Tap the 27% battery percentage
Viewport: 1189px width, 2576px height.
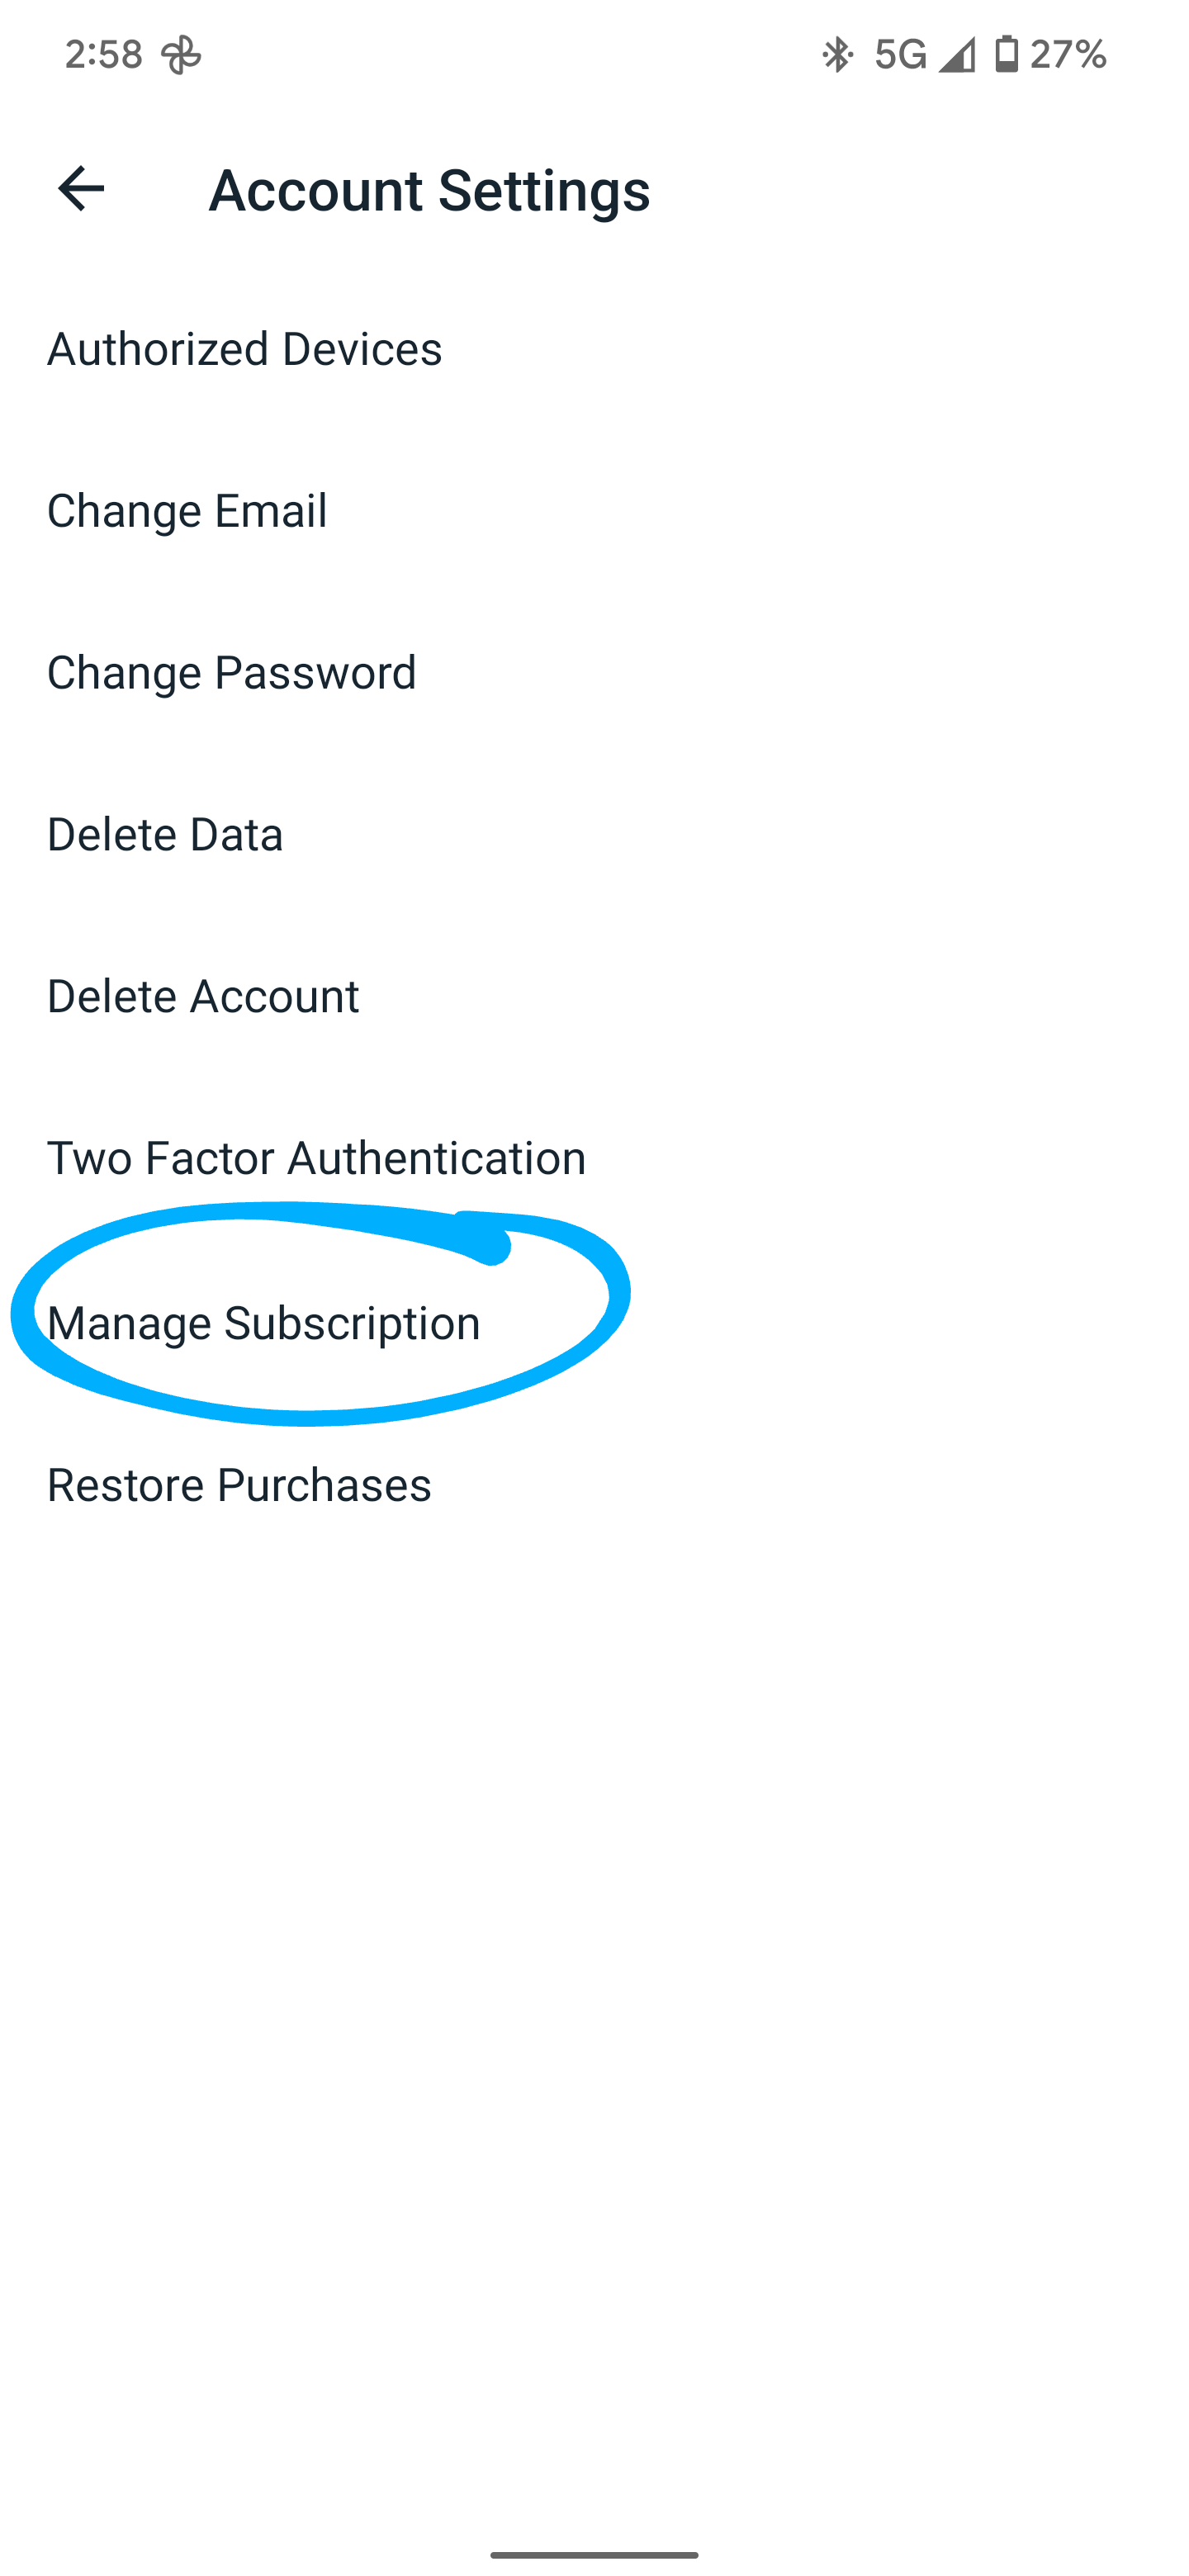pyautogui.click(x=1068, y=54)
